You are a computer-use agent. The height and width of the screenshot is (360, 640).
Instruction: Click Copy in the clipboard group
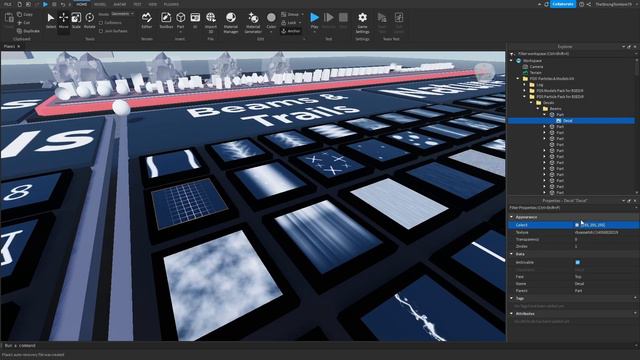(x=25, y=14)
